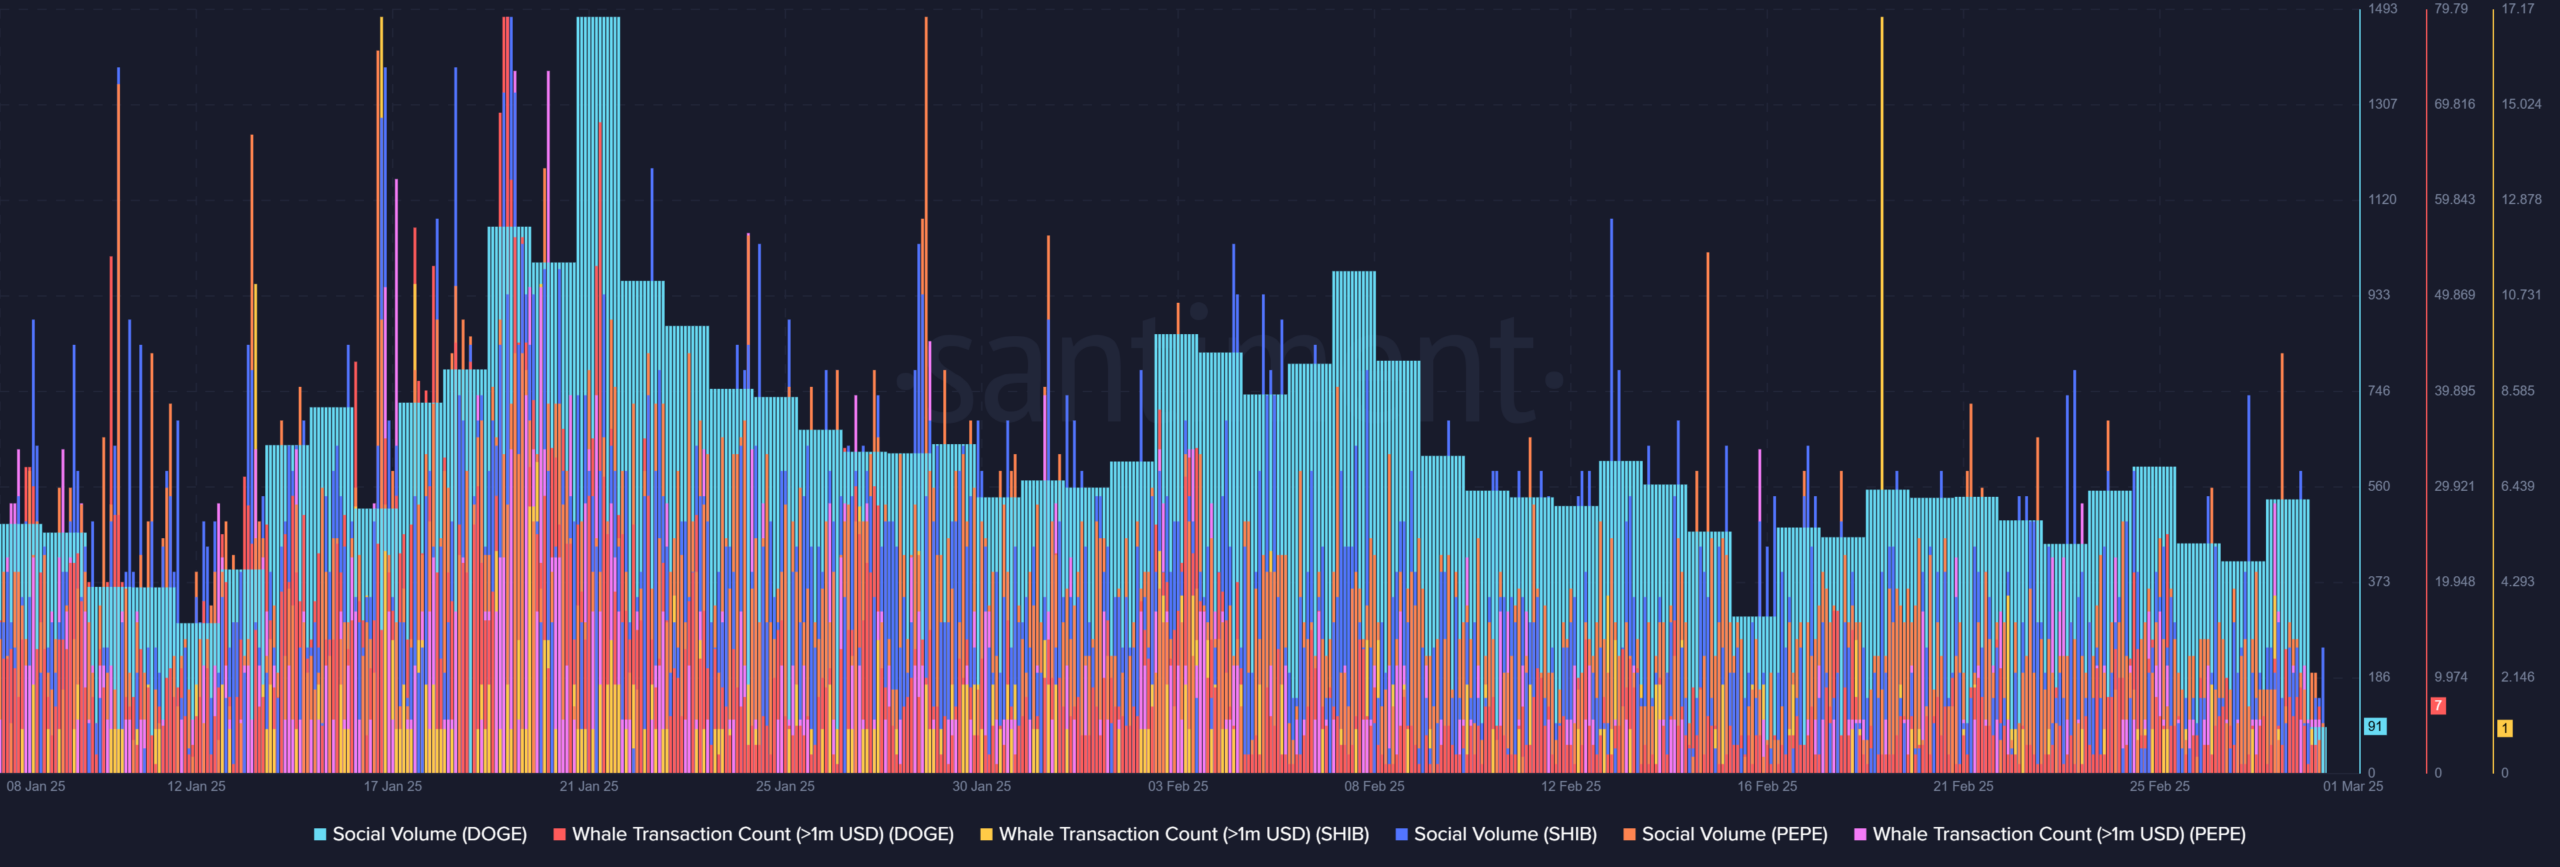Click the 17.17 top value on yellow axis
Screen dimensions: 2560x867
(x=2518, y=9)
